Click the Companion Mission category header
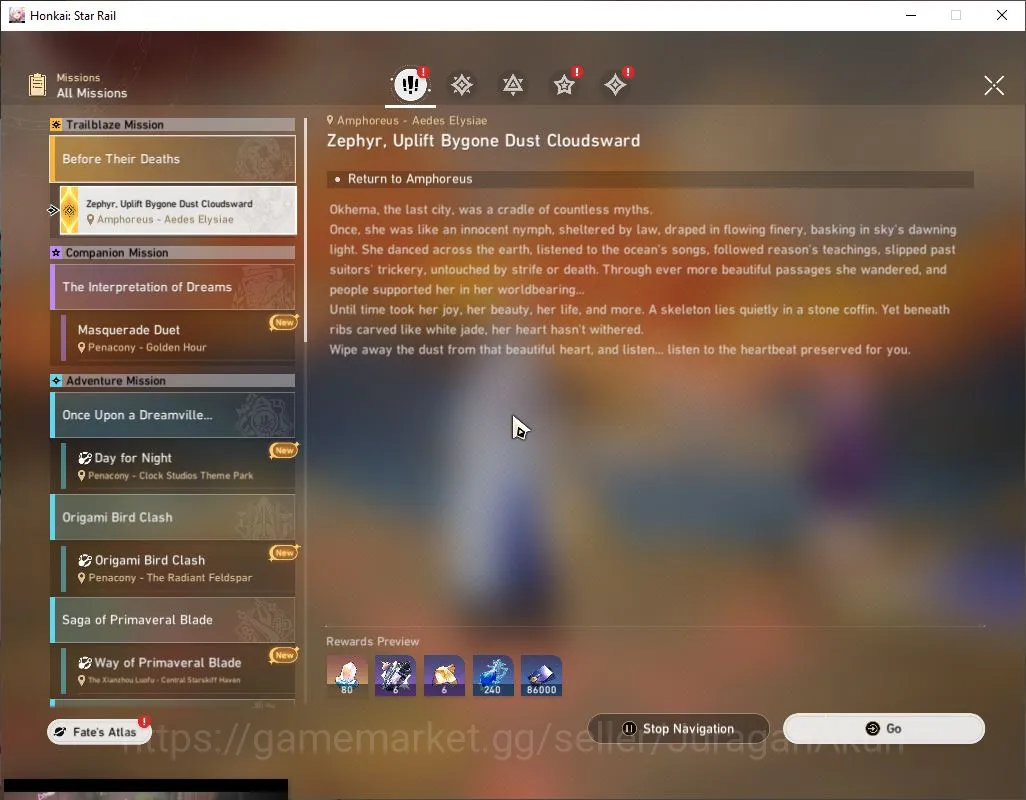The width and height of the screenshot is (1026, 800). coord(173,252)
